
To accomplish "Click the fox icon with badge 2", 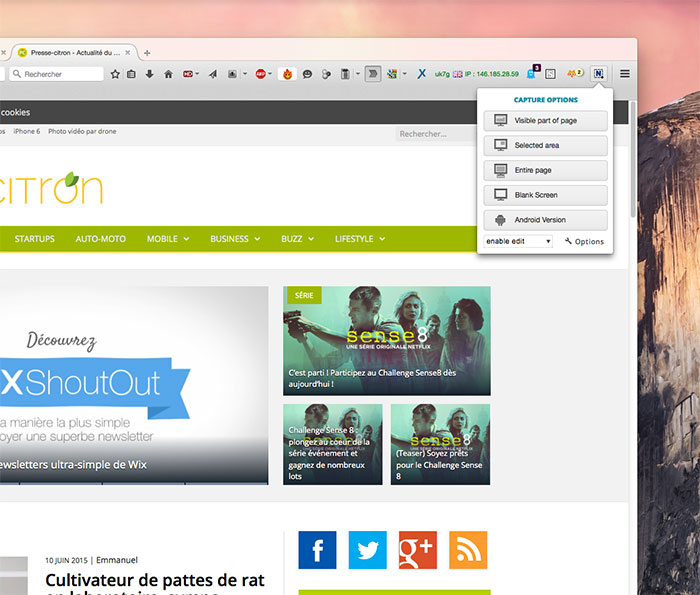I will [x=575, y=73].
